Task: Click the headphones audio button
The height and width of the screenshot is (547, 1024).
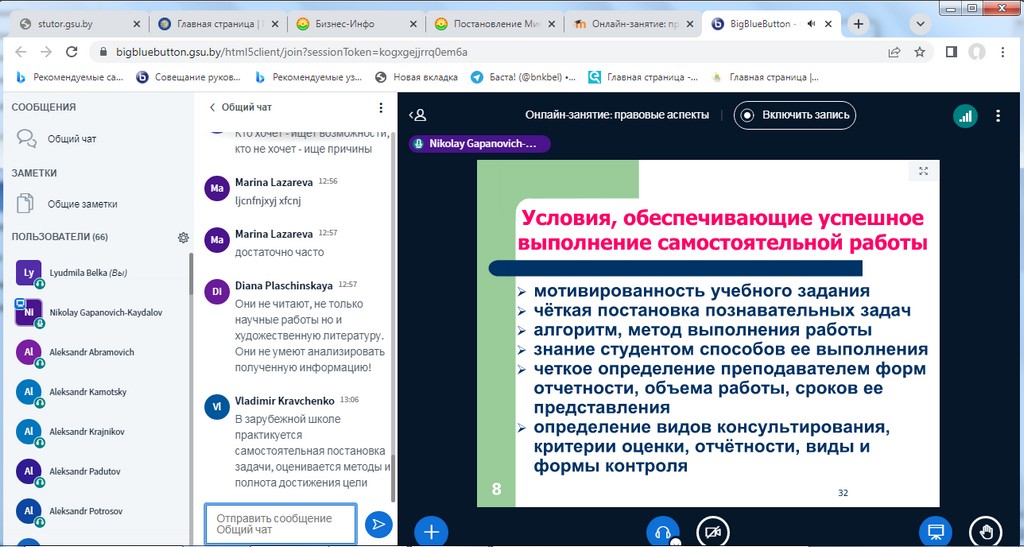Action: coord(662,531)
